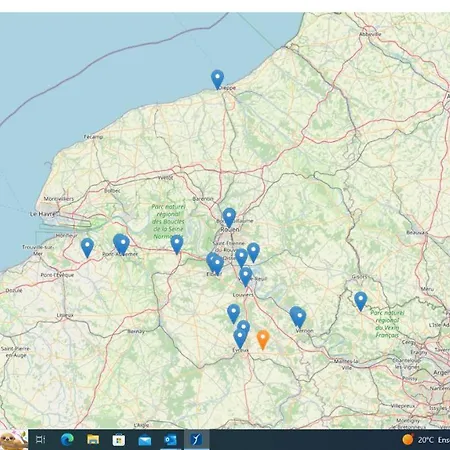
Task: Click the easternmost marker southeast of Rouen
Action: pos(253,252)
